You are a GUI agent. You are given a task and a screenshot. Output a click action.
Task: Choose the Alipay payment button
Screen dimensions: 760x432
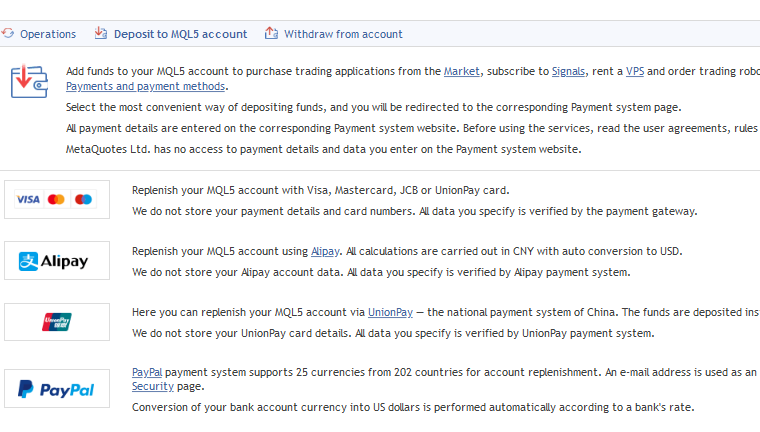(x=57, y=260)
